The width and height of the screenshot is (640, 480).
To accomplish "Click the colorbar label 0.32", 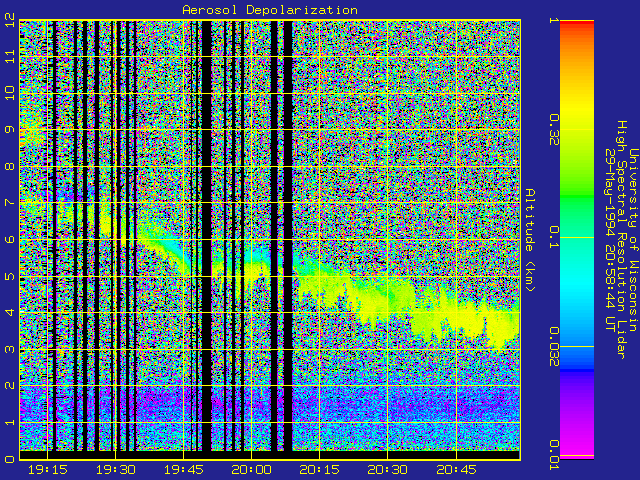I will click(553, 130).
